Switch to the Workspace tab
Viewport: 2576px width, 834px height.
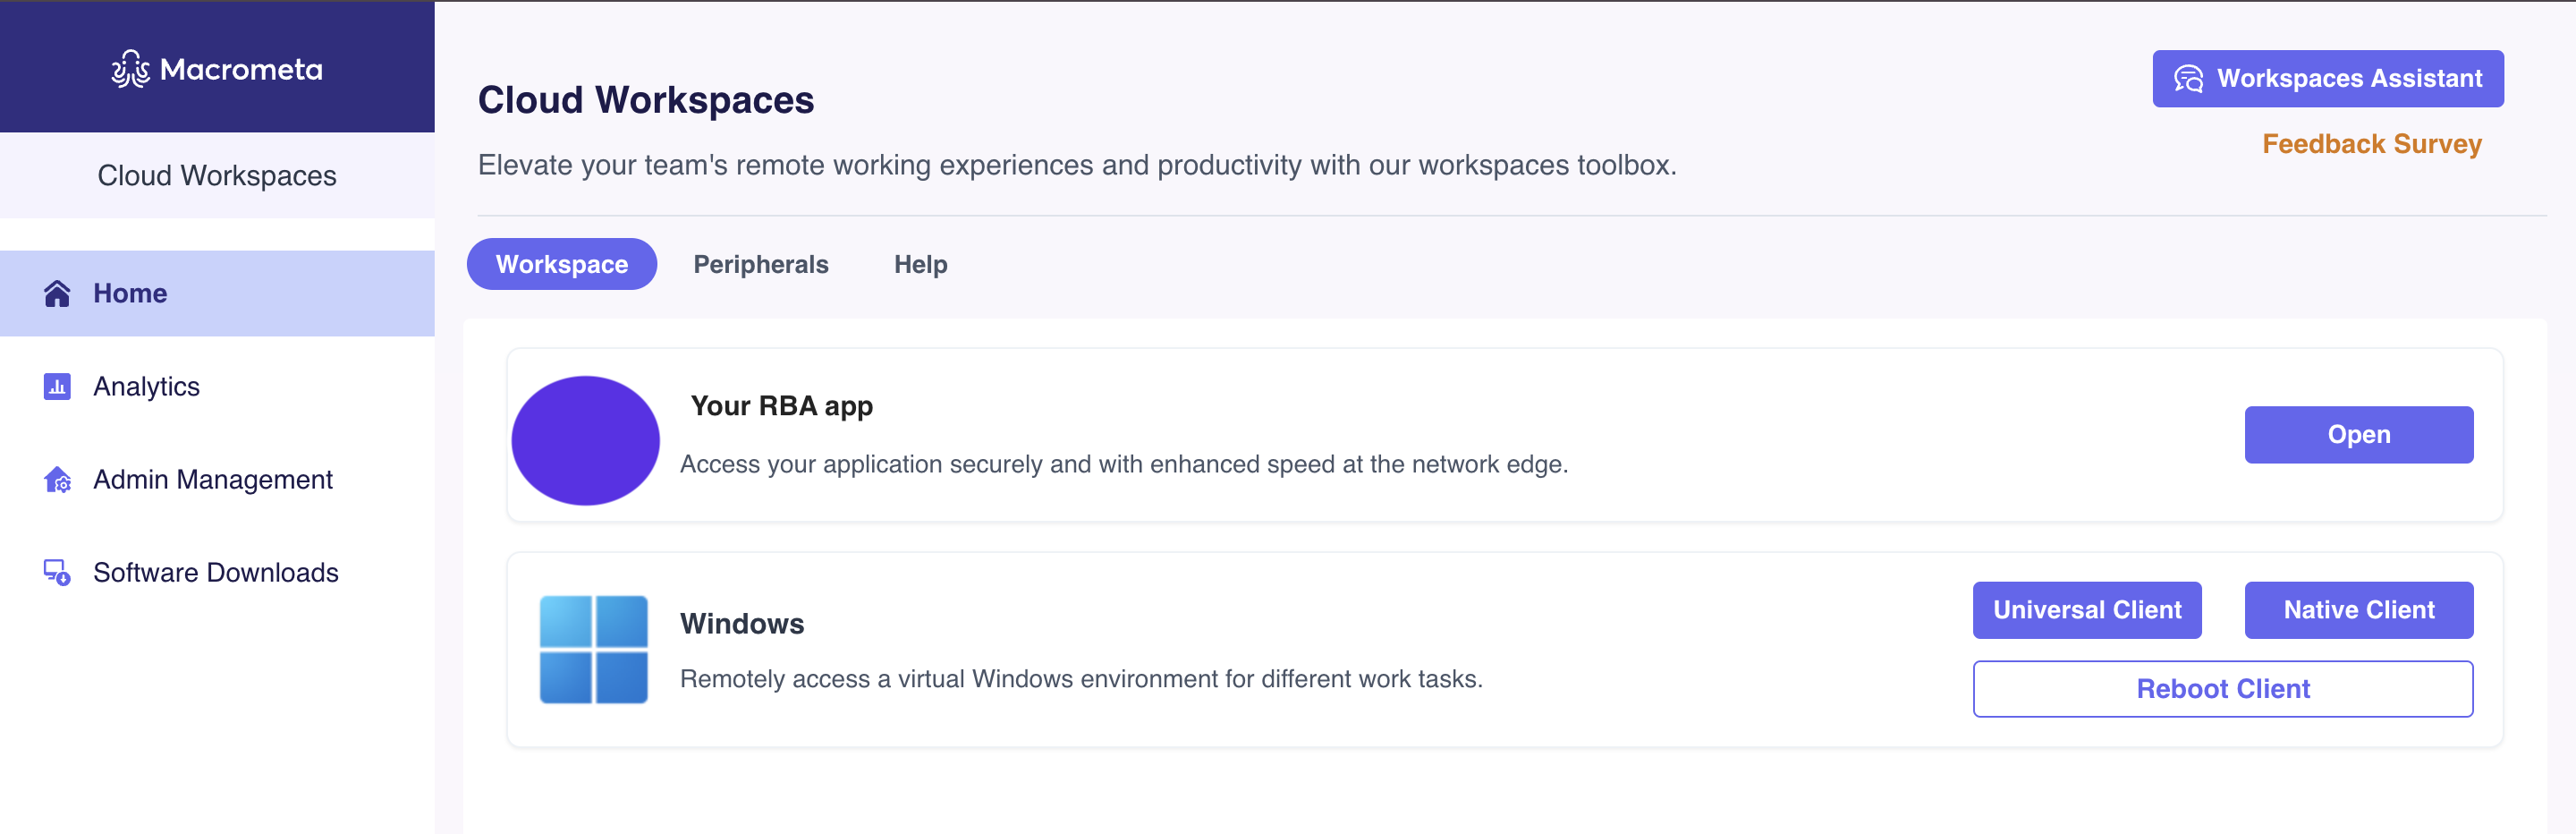(561, 264)
